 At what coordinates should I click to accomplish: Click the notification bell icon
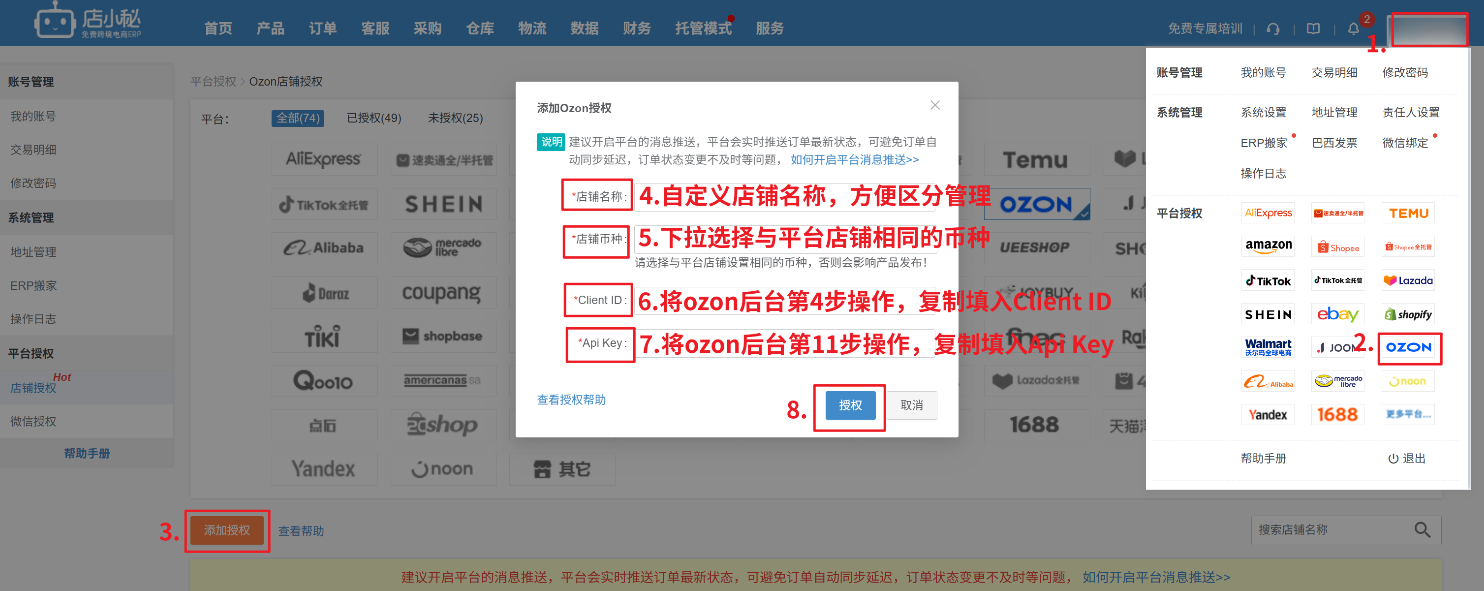pyautogui.click(x=1353, y=29)
